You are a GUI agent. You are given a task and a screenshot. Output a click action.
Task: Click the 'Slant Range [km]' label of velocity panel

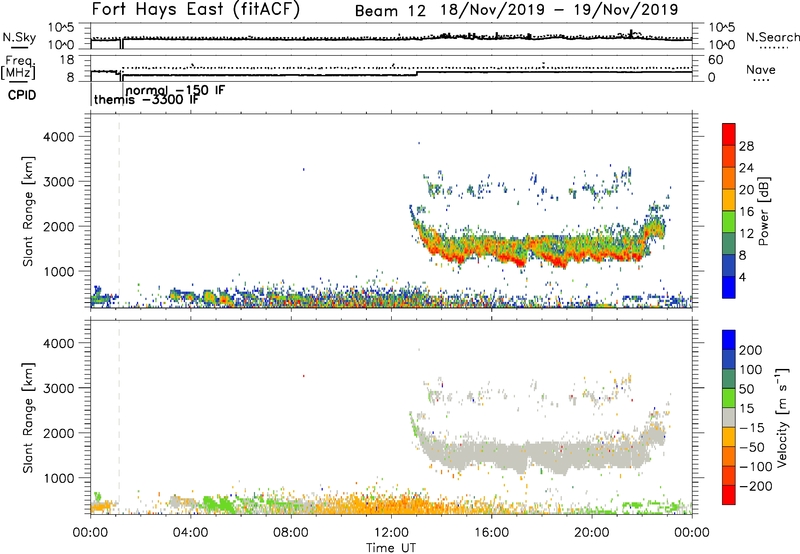[28, 417]
